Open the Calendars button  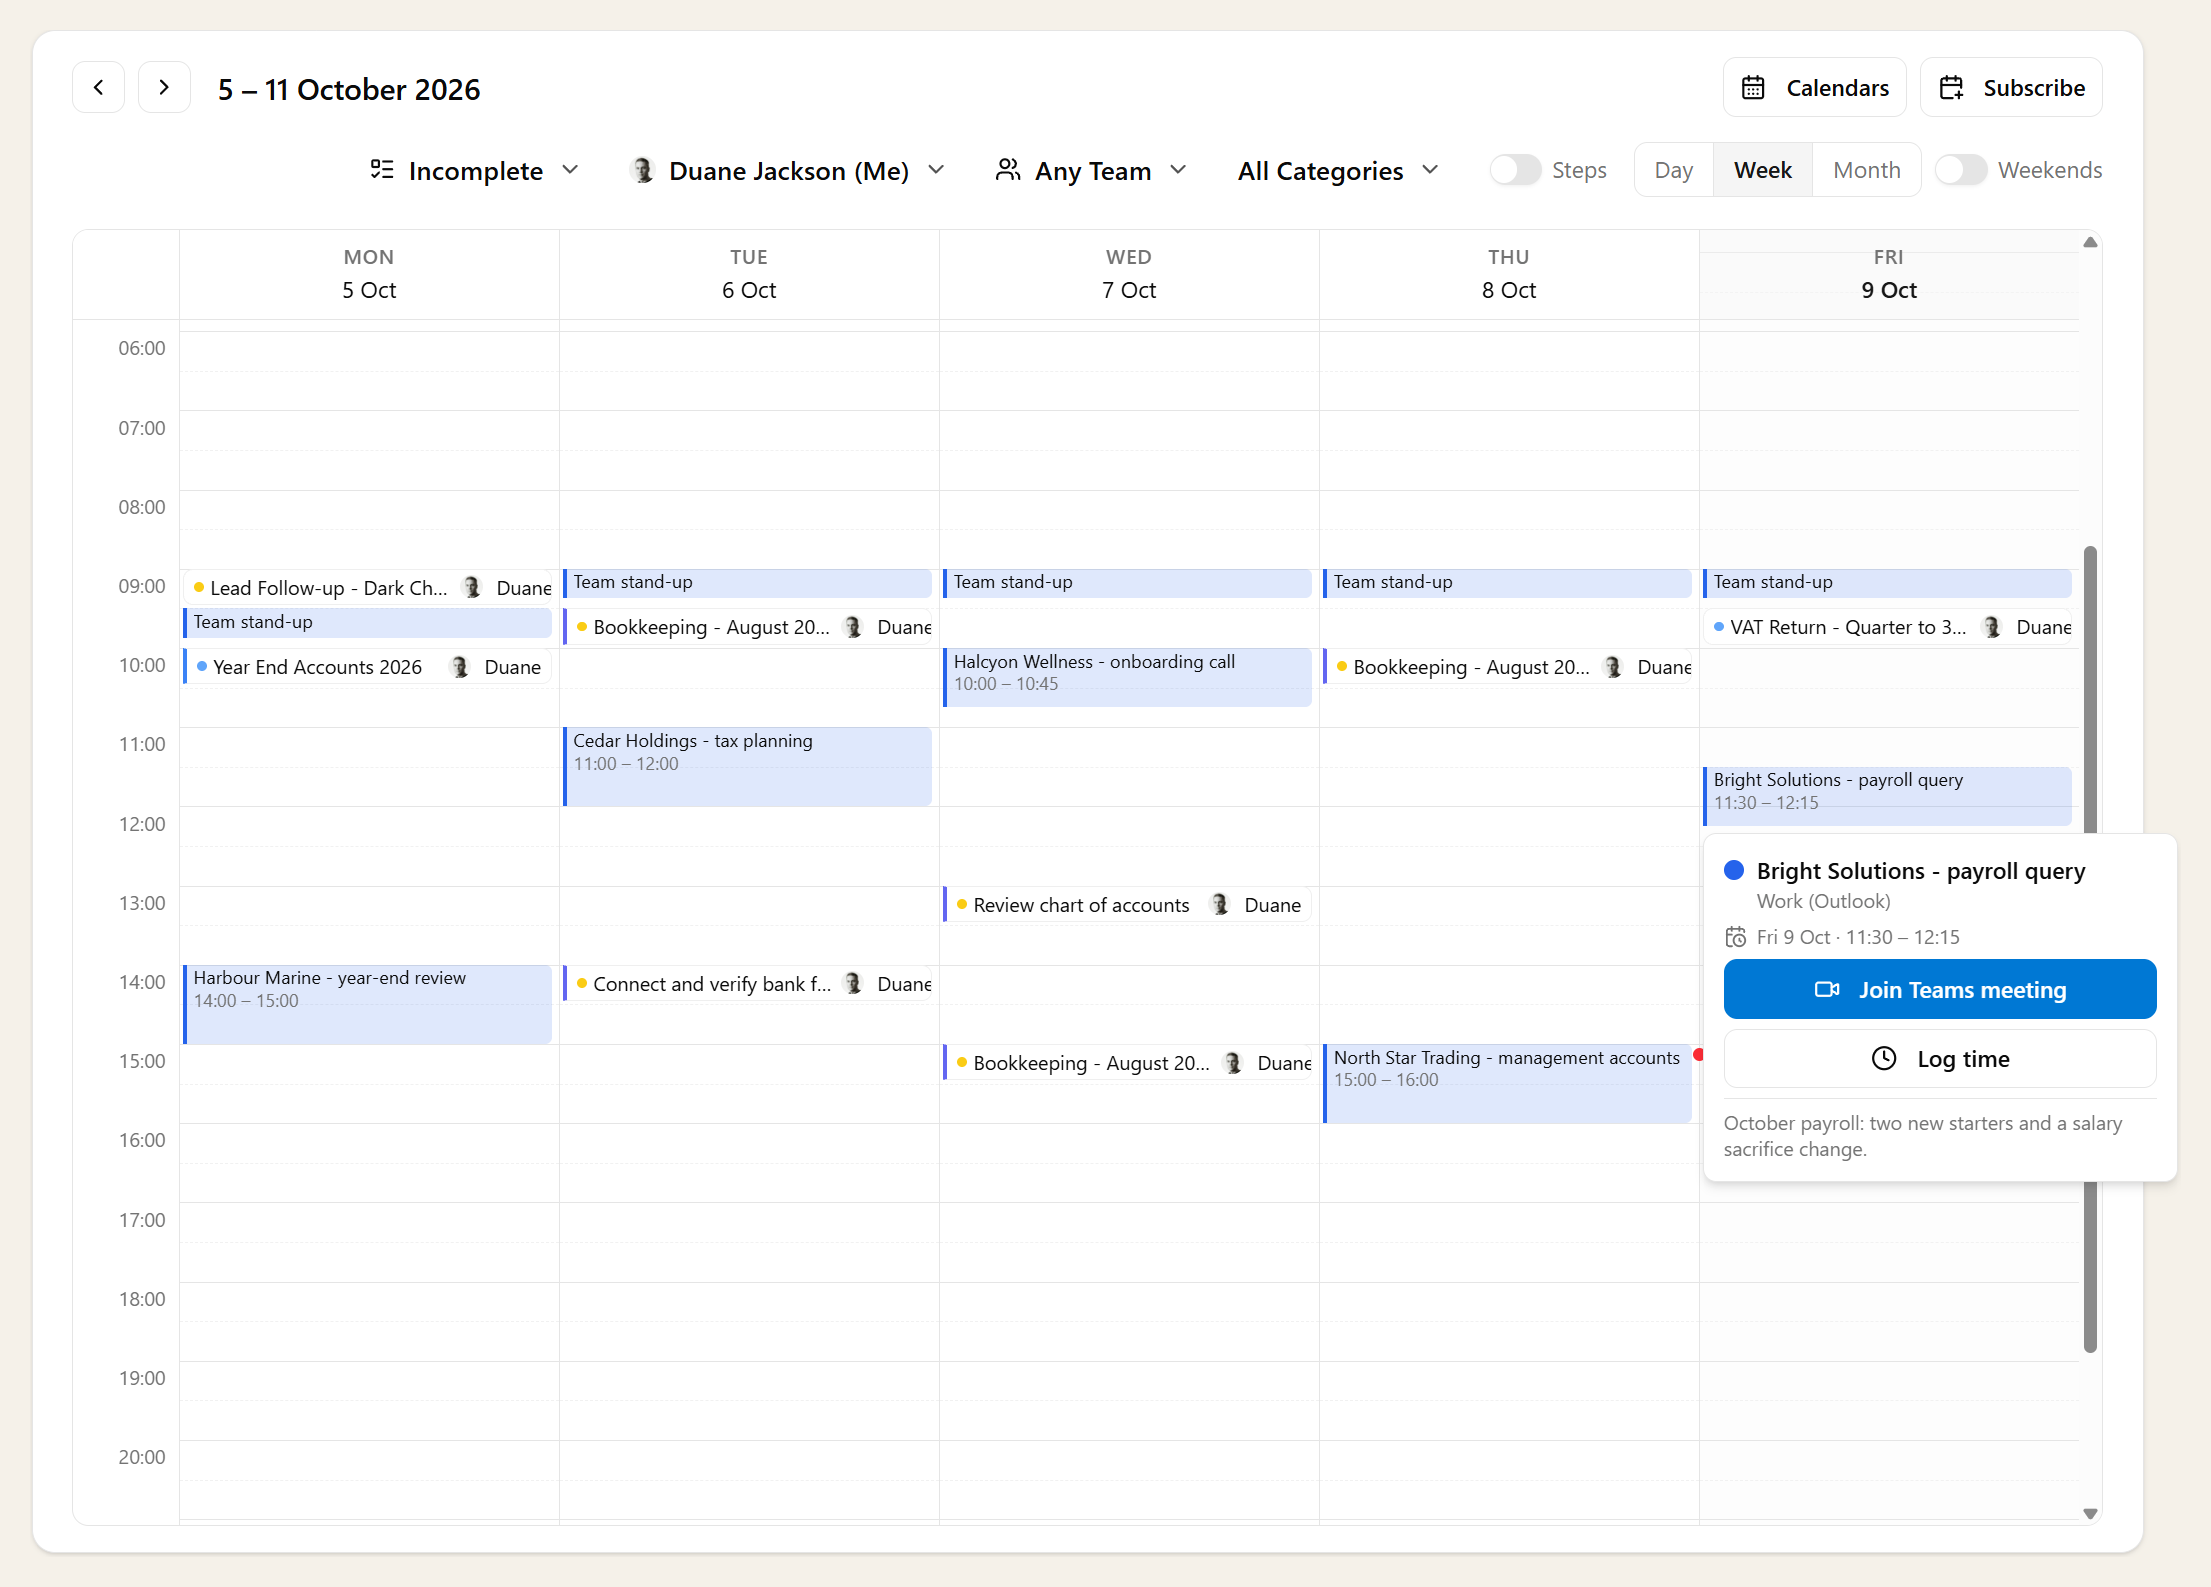coord(1814,88)
